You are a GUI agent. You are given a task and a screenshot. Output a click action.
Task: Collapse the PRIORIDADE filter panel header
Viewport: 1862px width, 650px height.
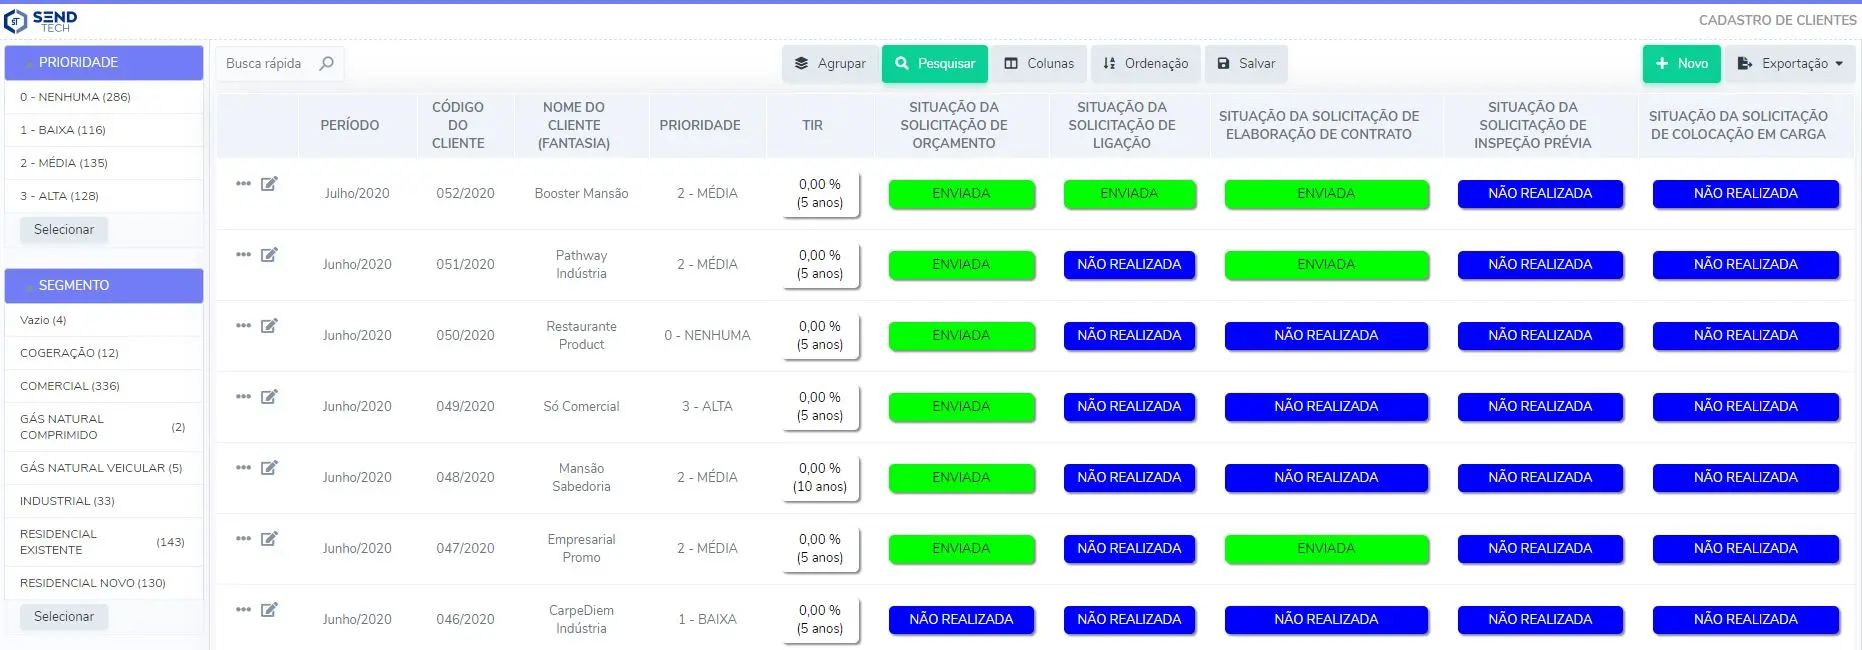tap(104, 63)
